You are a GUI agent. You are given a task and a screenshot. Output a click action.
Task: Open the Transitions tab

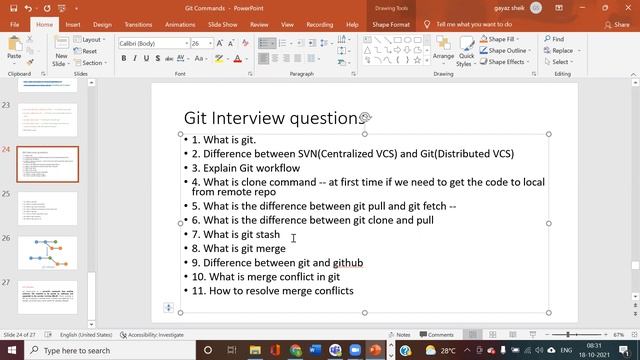[138, 24]
